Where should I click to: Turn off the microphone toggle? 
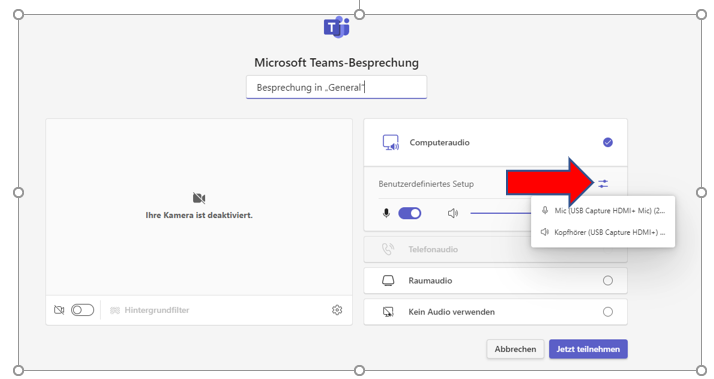410,213
